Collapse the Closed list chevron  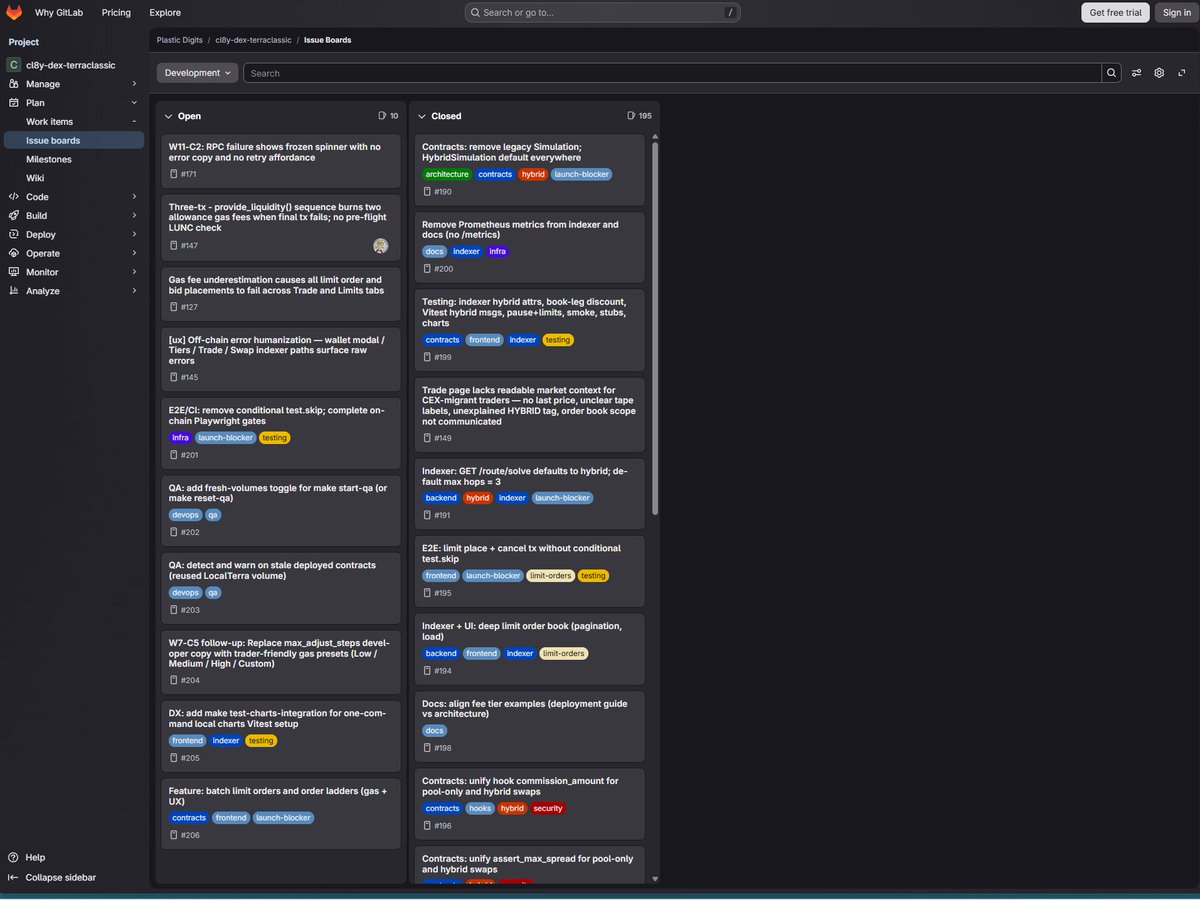[x=421, y=116]
